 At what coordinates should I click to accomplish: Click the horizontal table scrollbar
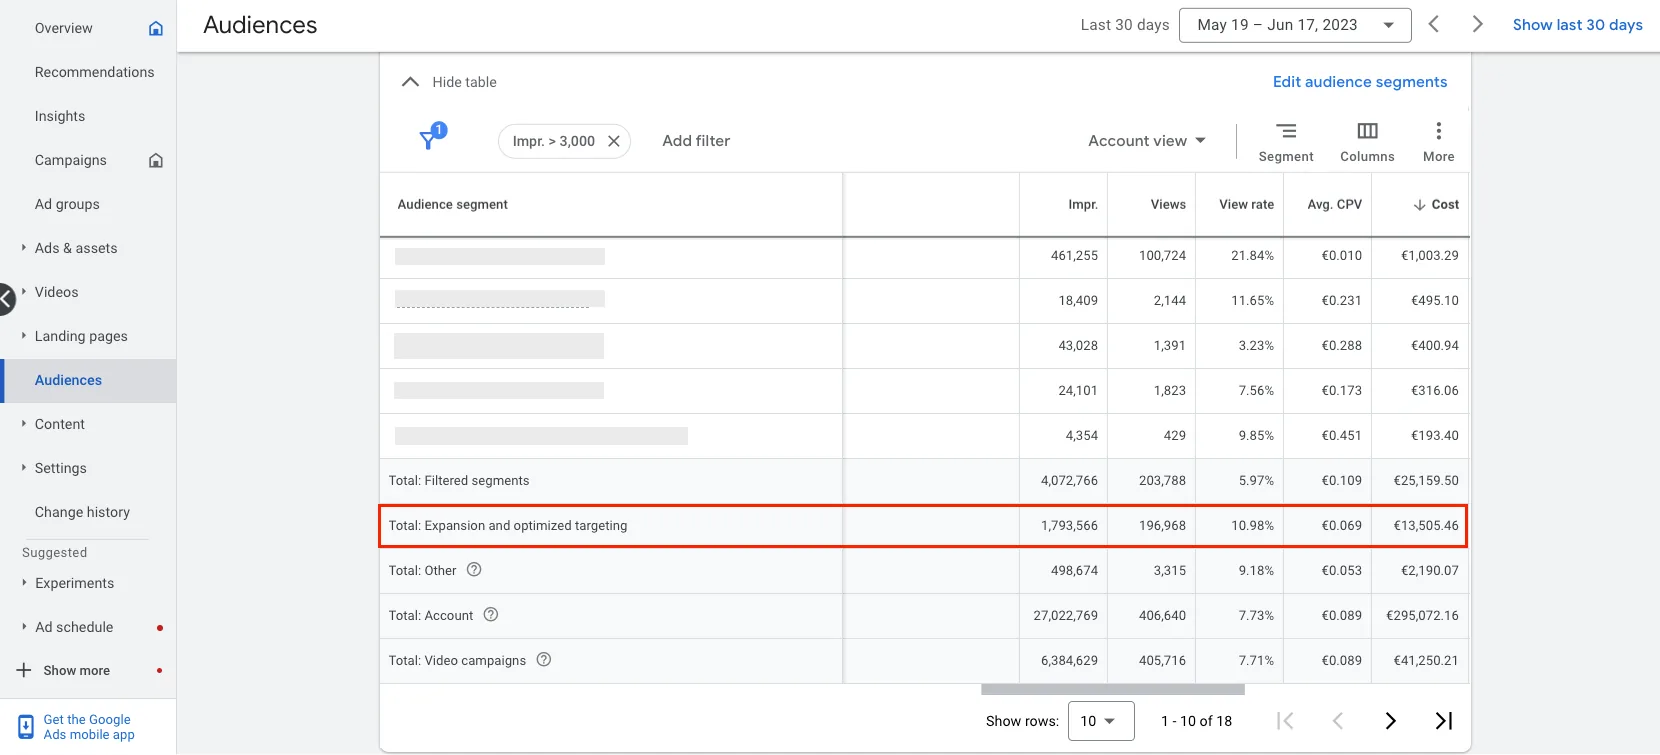1113,689
